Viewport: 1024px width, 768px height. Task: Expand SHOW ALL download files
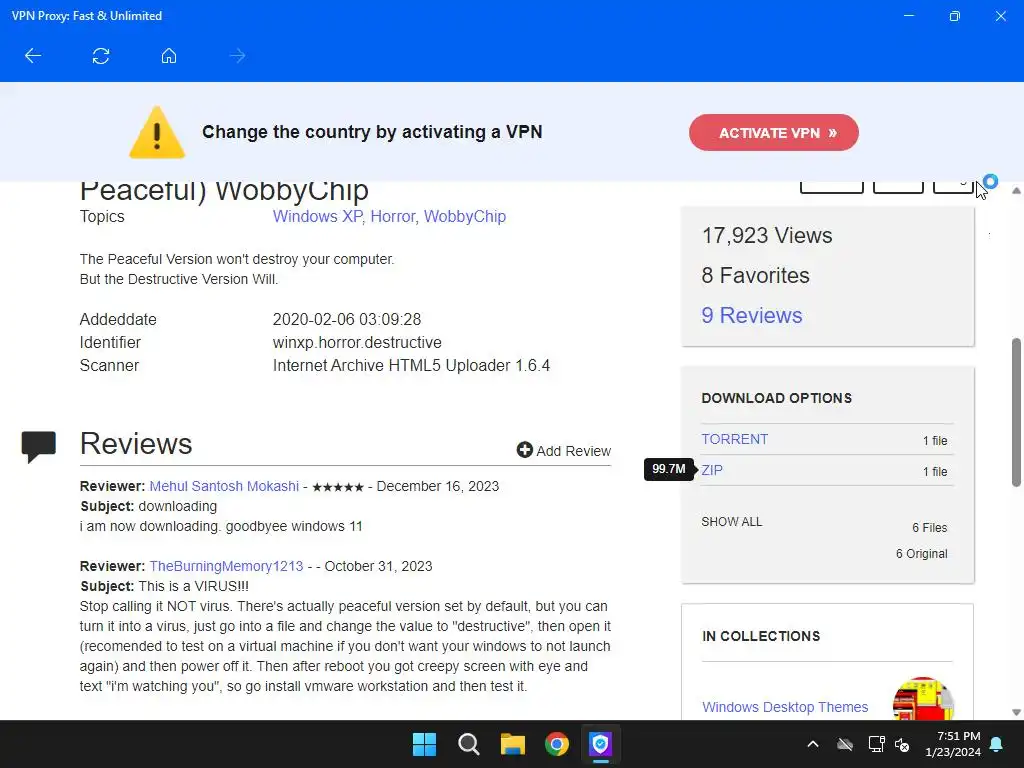click(x=731, y=522)
